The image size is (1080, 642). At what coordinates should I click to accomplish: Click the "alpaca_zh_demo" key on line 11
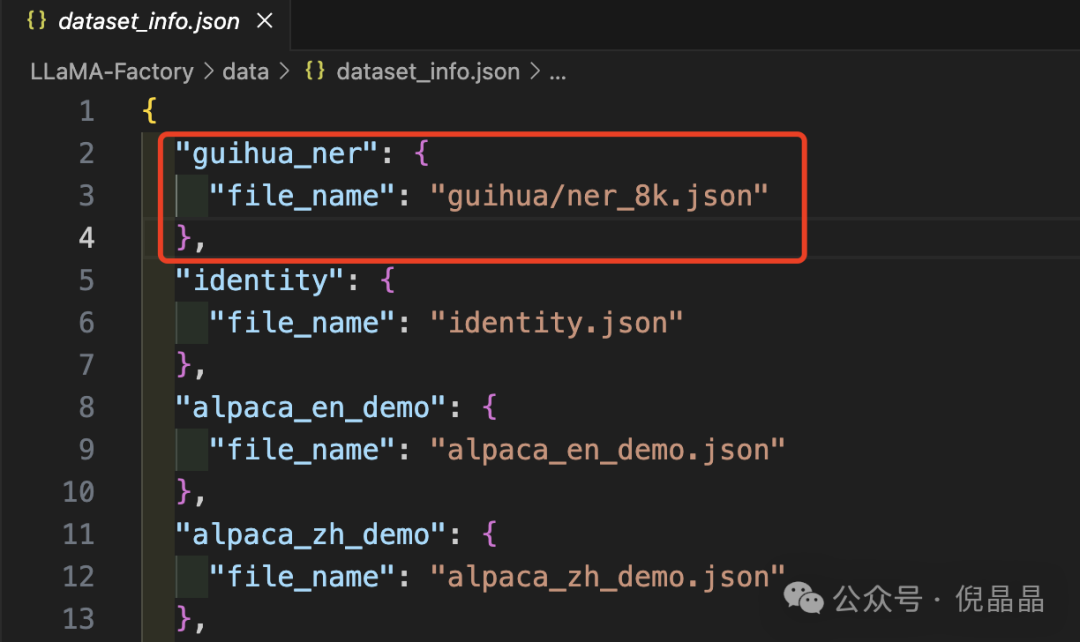pyautogui.click(x=311, y=535)
